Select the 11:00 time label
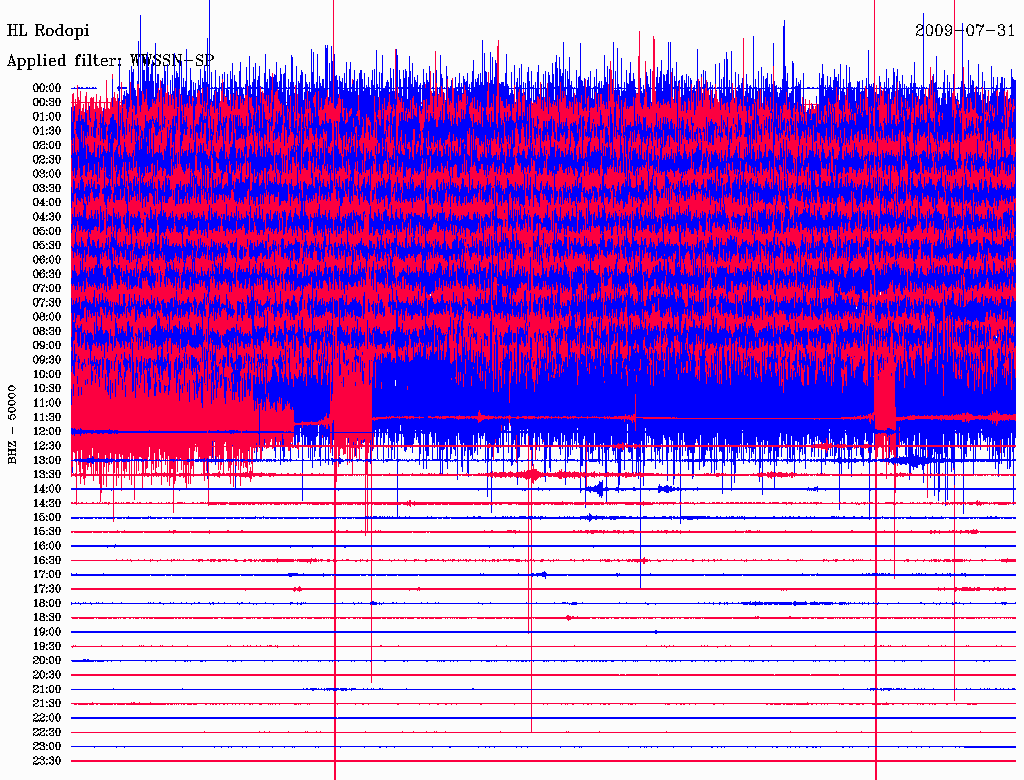 click(47, 403)
